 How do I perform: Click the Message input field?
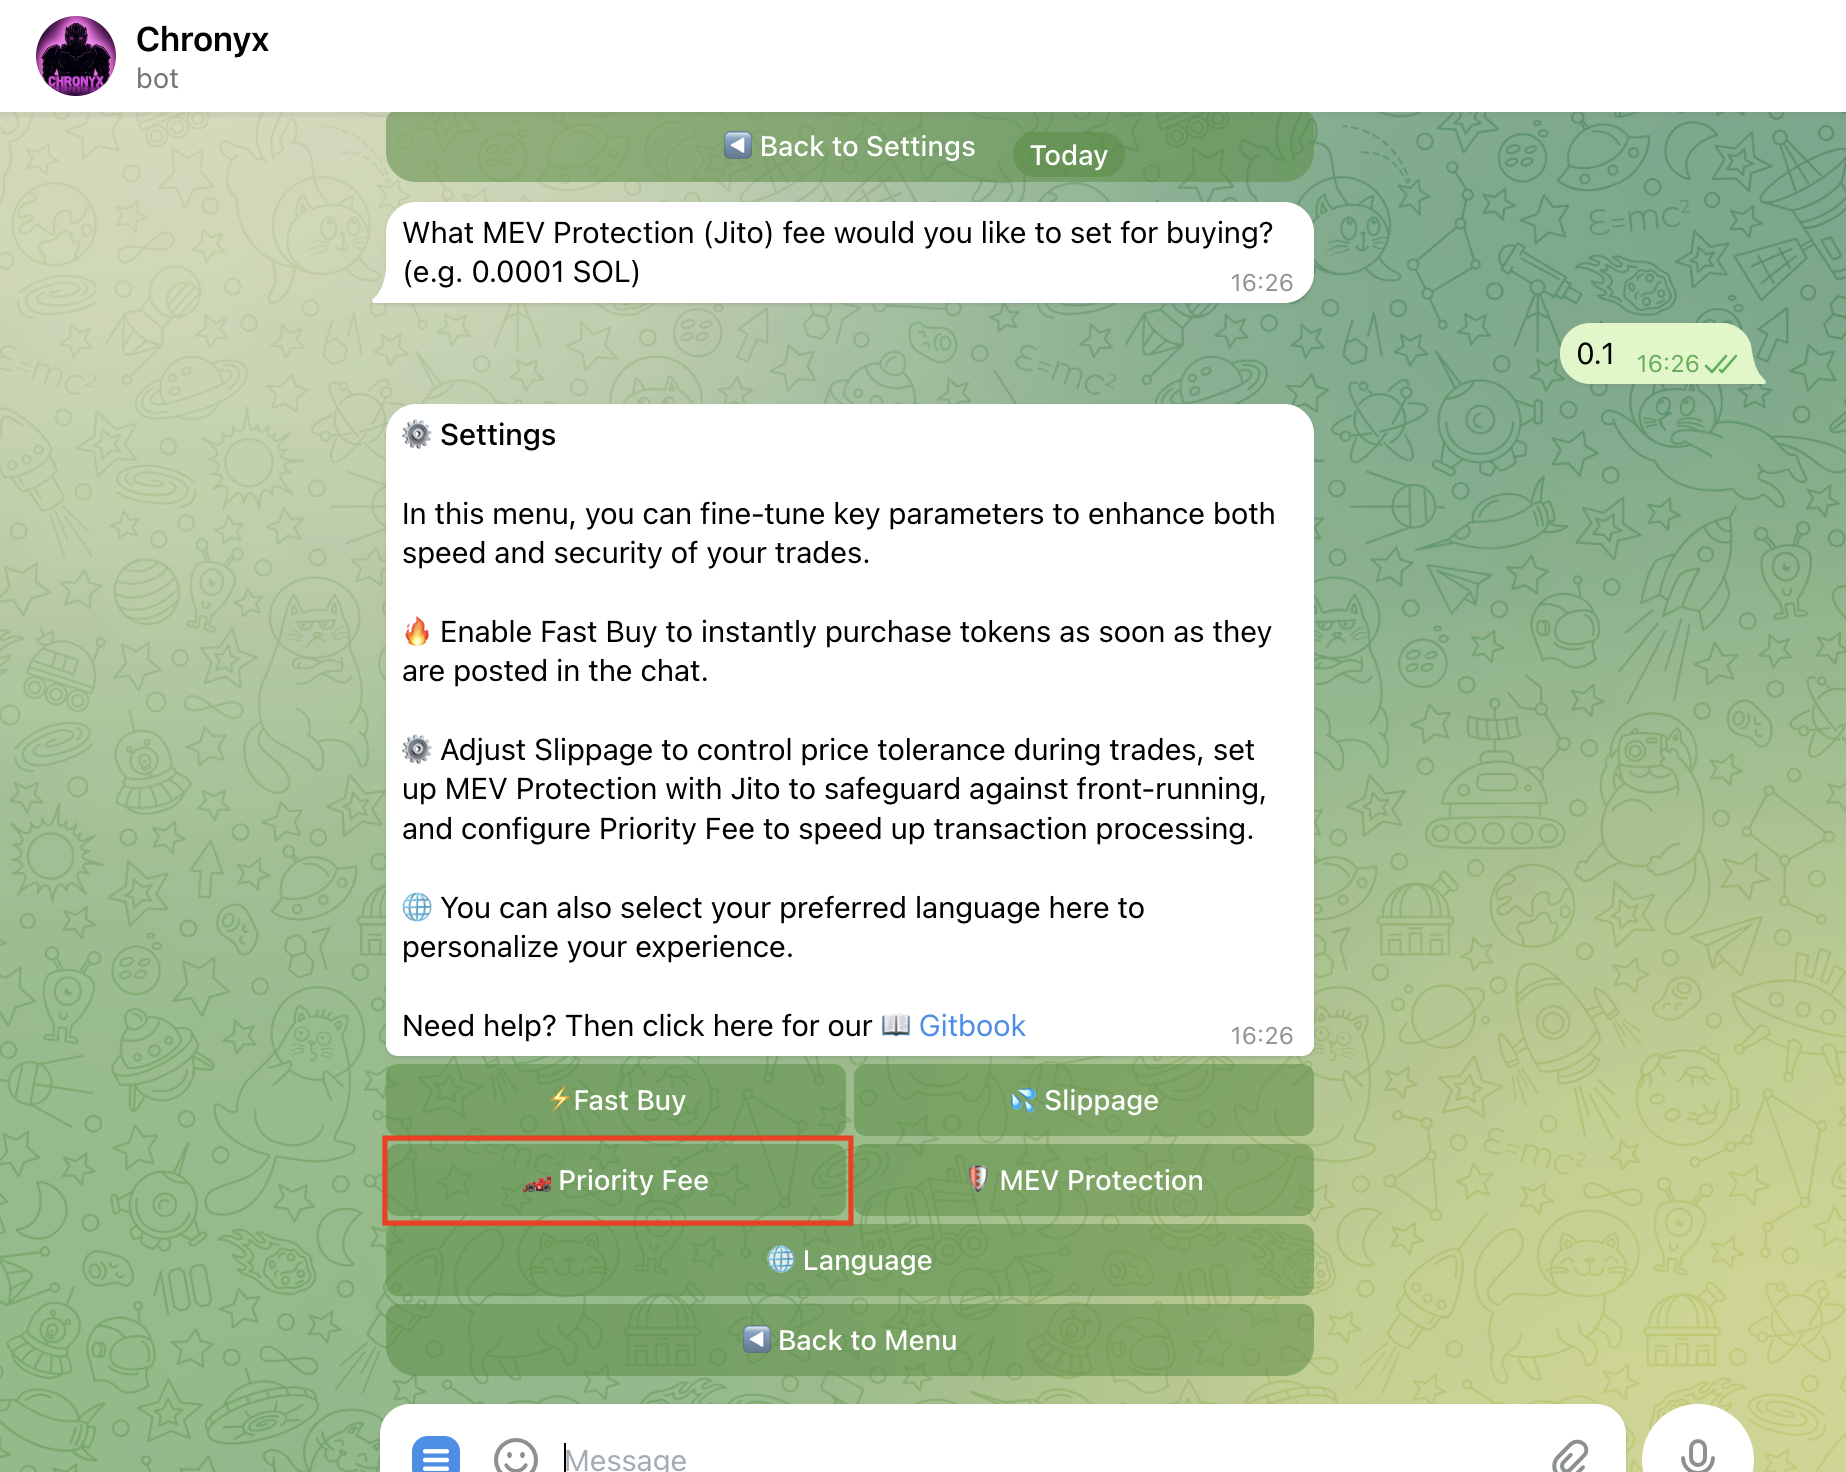pyautogui.click(x=900, y=1455)
